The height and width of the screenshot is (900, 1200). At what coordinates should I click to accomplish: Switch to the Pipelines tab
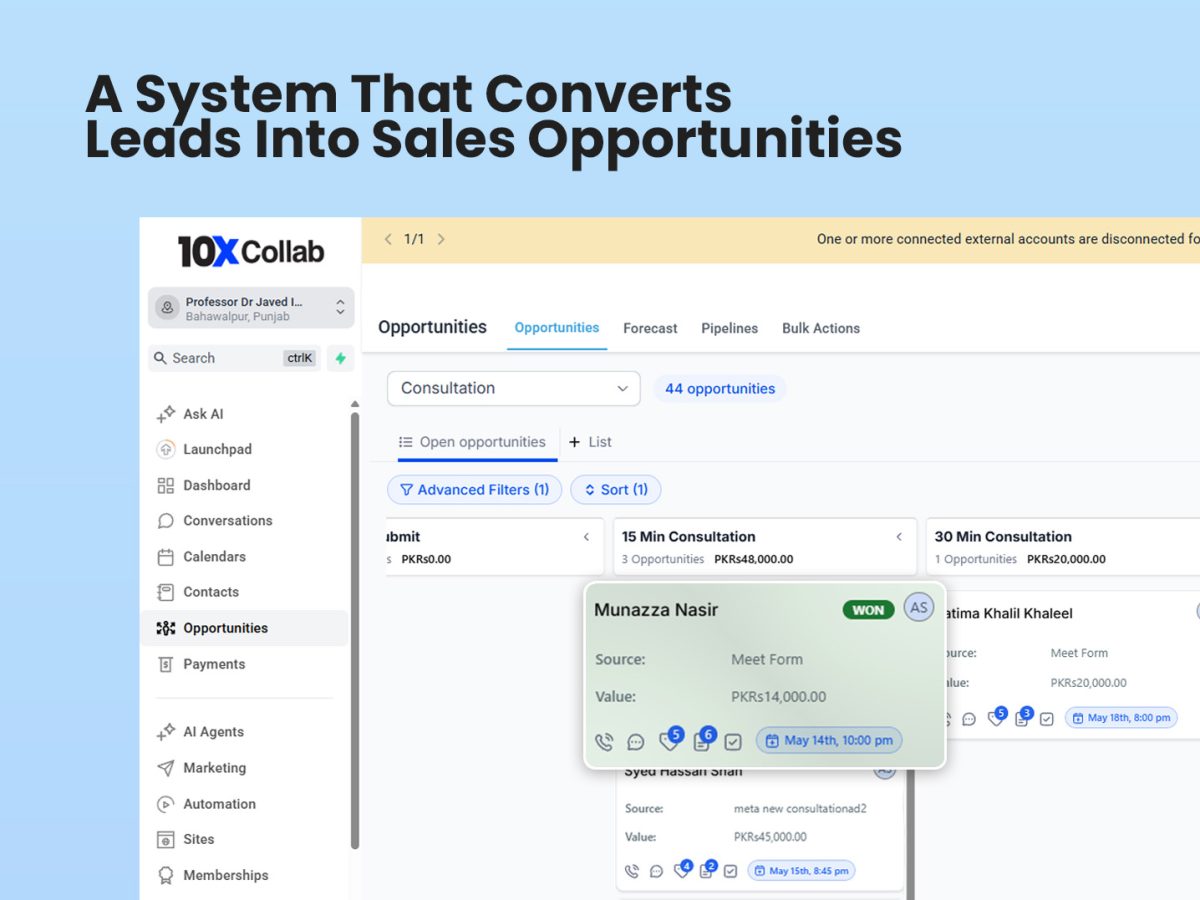729,328
